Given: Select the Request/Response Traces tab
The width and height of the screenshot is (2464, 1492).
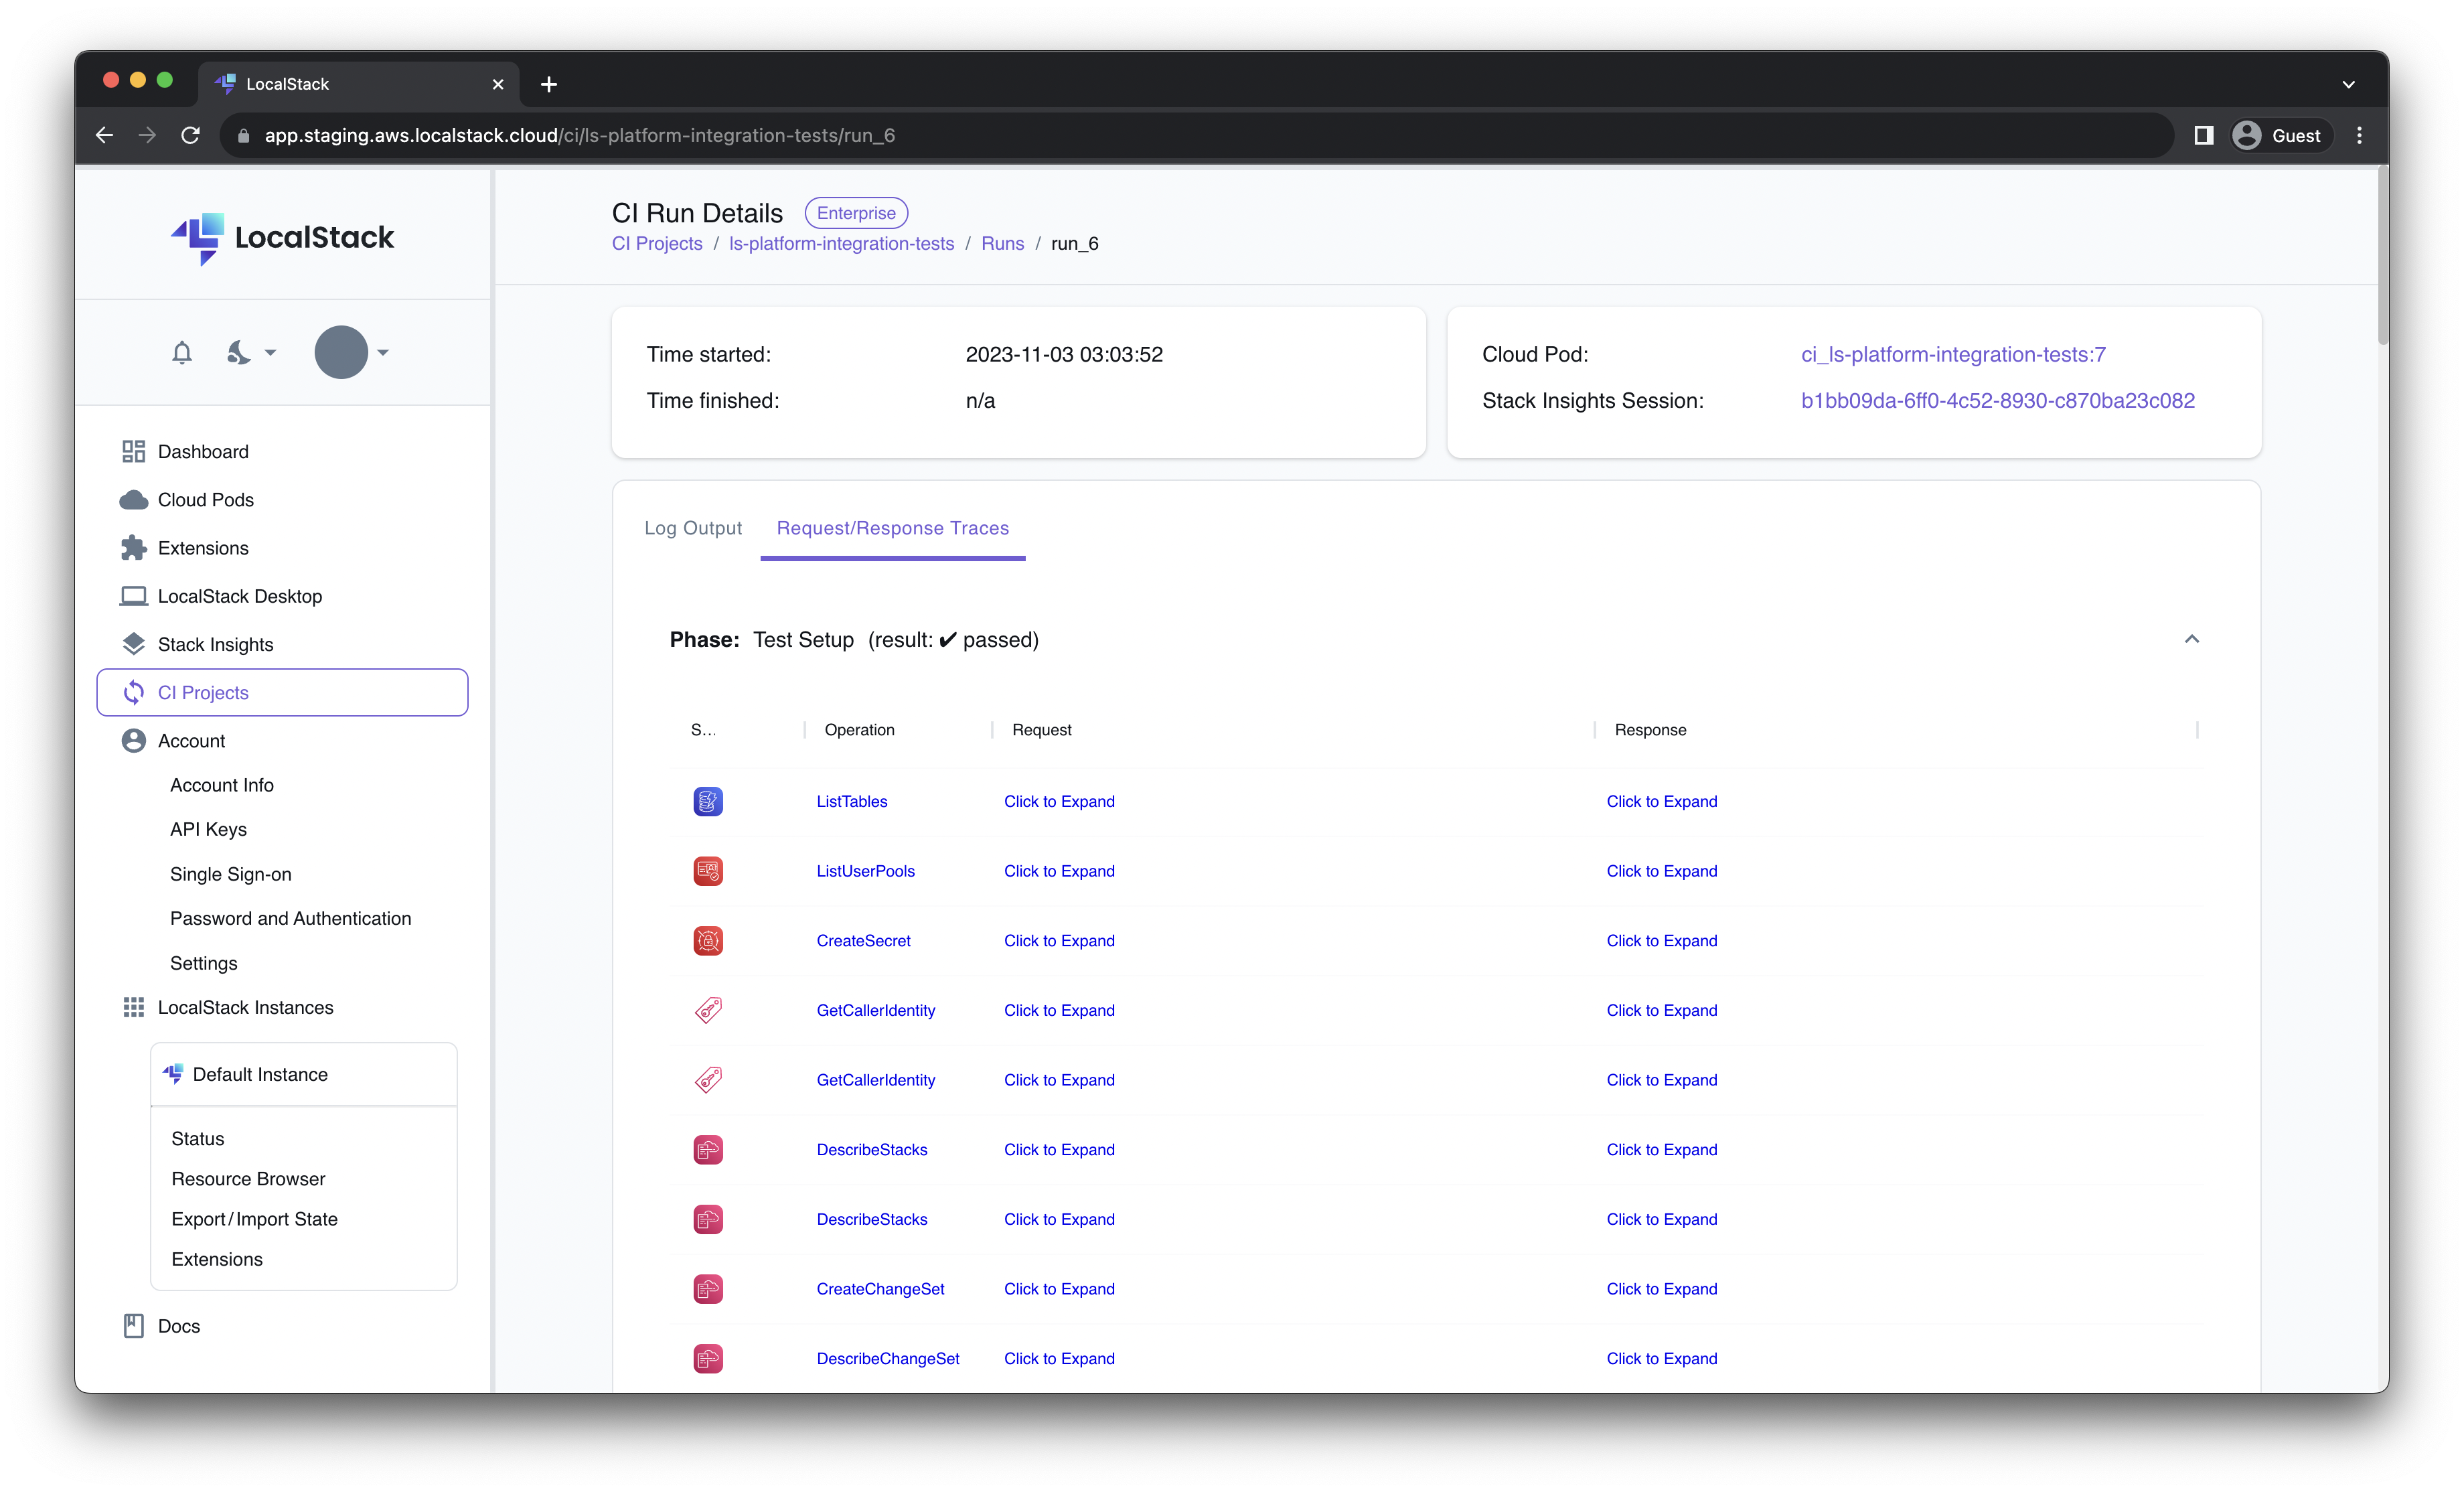Looking at the screenshot, I should pos(892,528).
